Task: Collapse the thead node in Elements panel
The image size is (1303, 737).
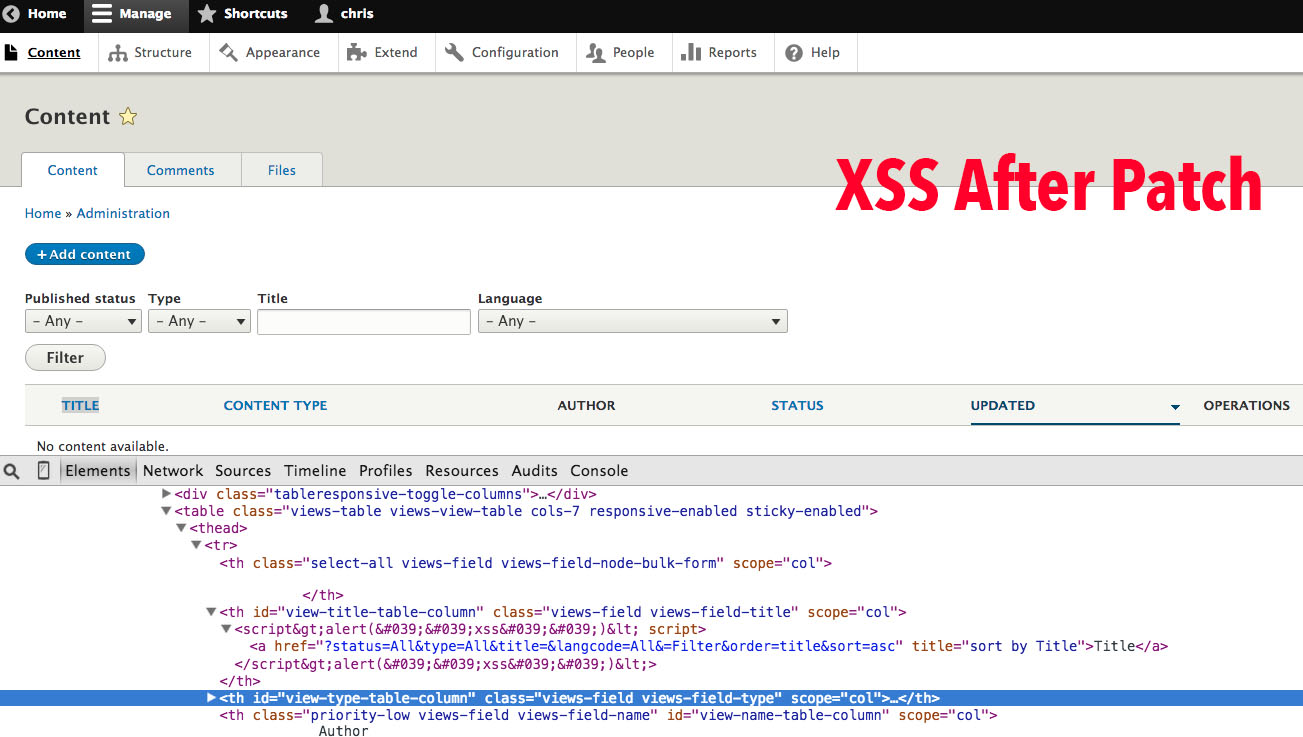Action: 181,527
